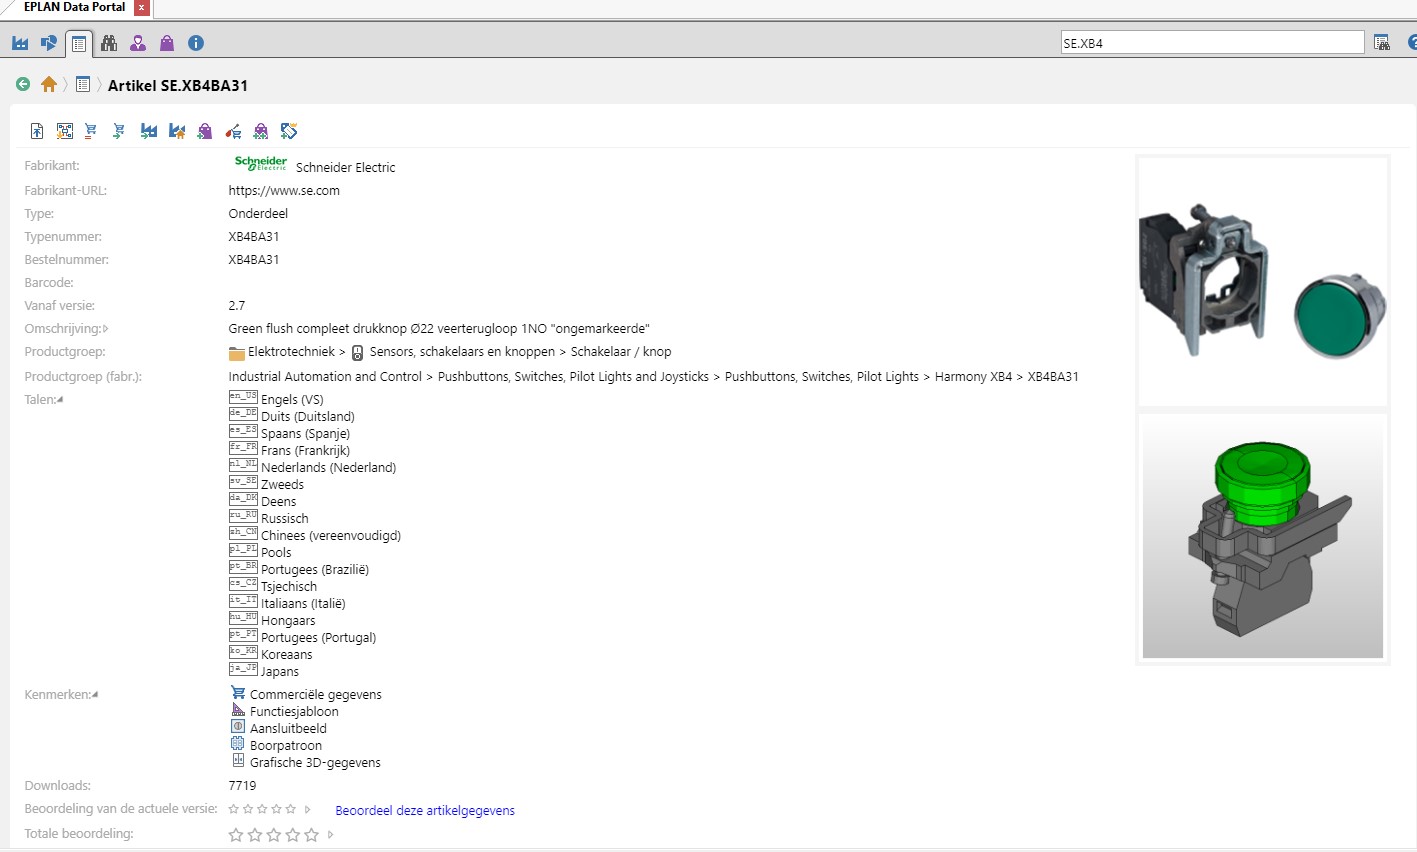
Task: Click the article list breadcrumb icon
Action: coord(83,85)
